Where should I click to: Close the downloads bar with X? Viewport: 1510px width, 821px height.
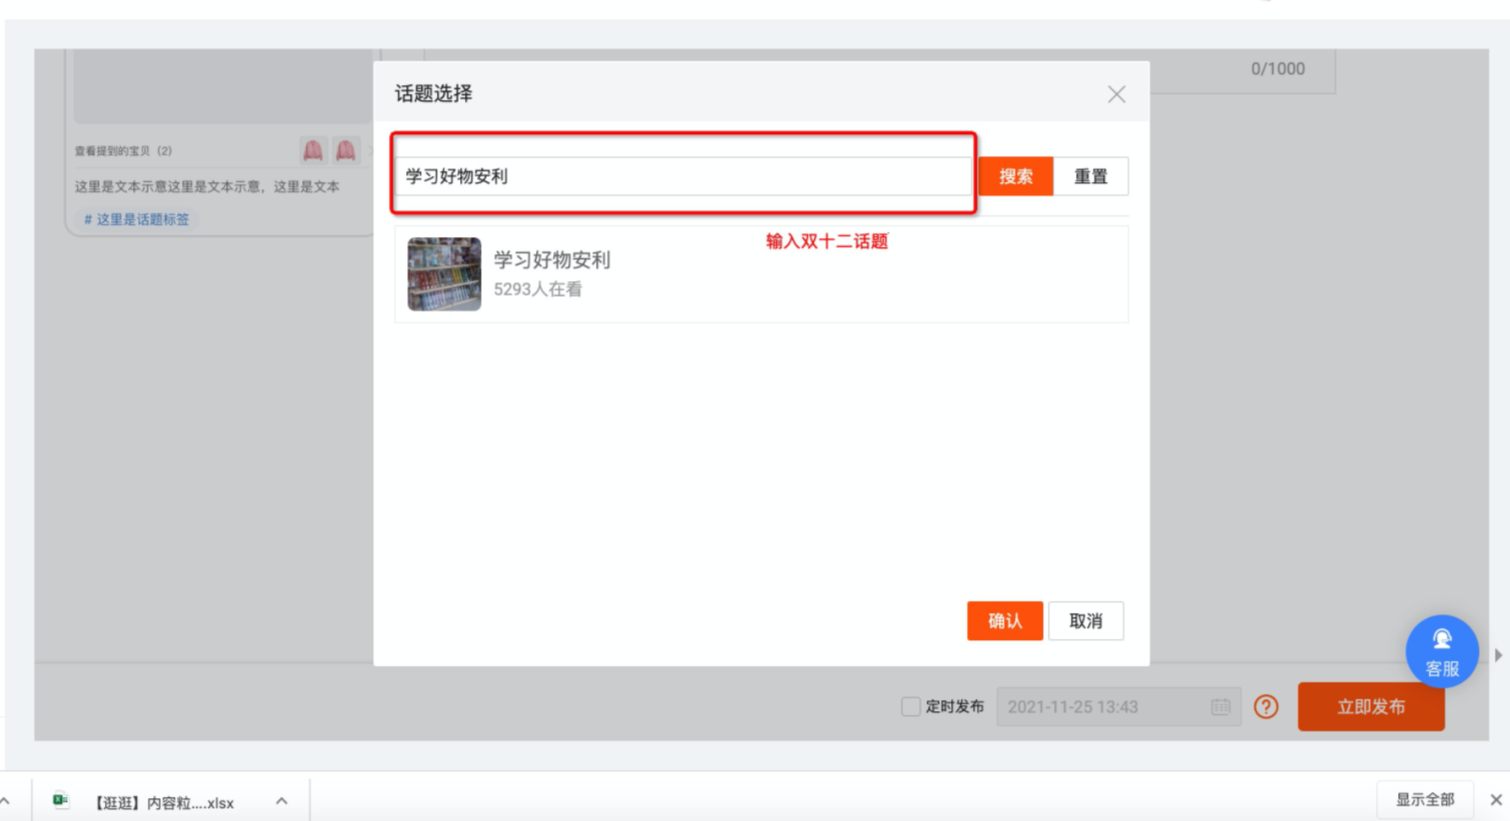(1496, 800)
